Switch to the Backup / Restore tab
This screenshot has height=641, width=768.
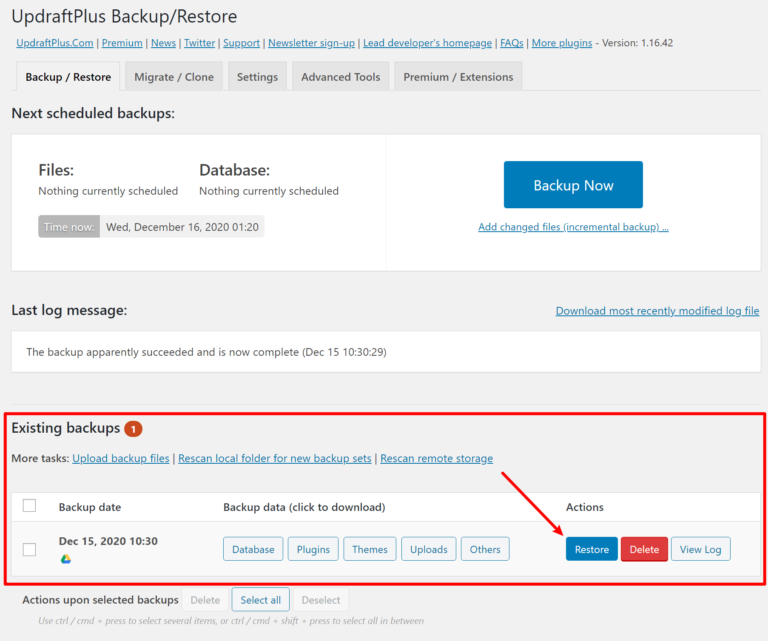pos(68,77)
